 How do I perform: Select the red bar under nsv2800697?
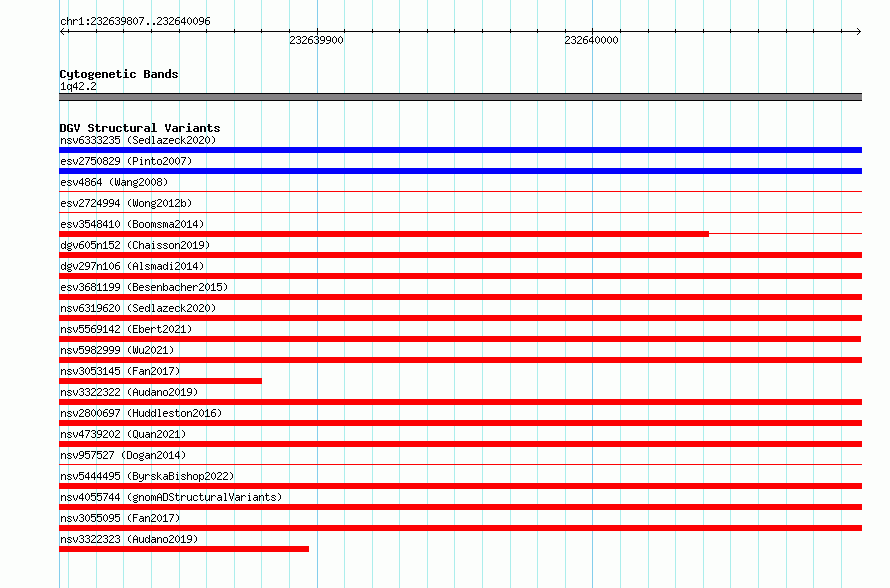pyautogui.click(x=460, y=423)
